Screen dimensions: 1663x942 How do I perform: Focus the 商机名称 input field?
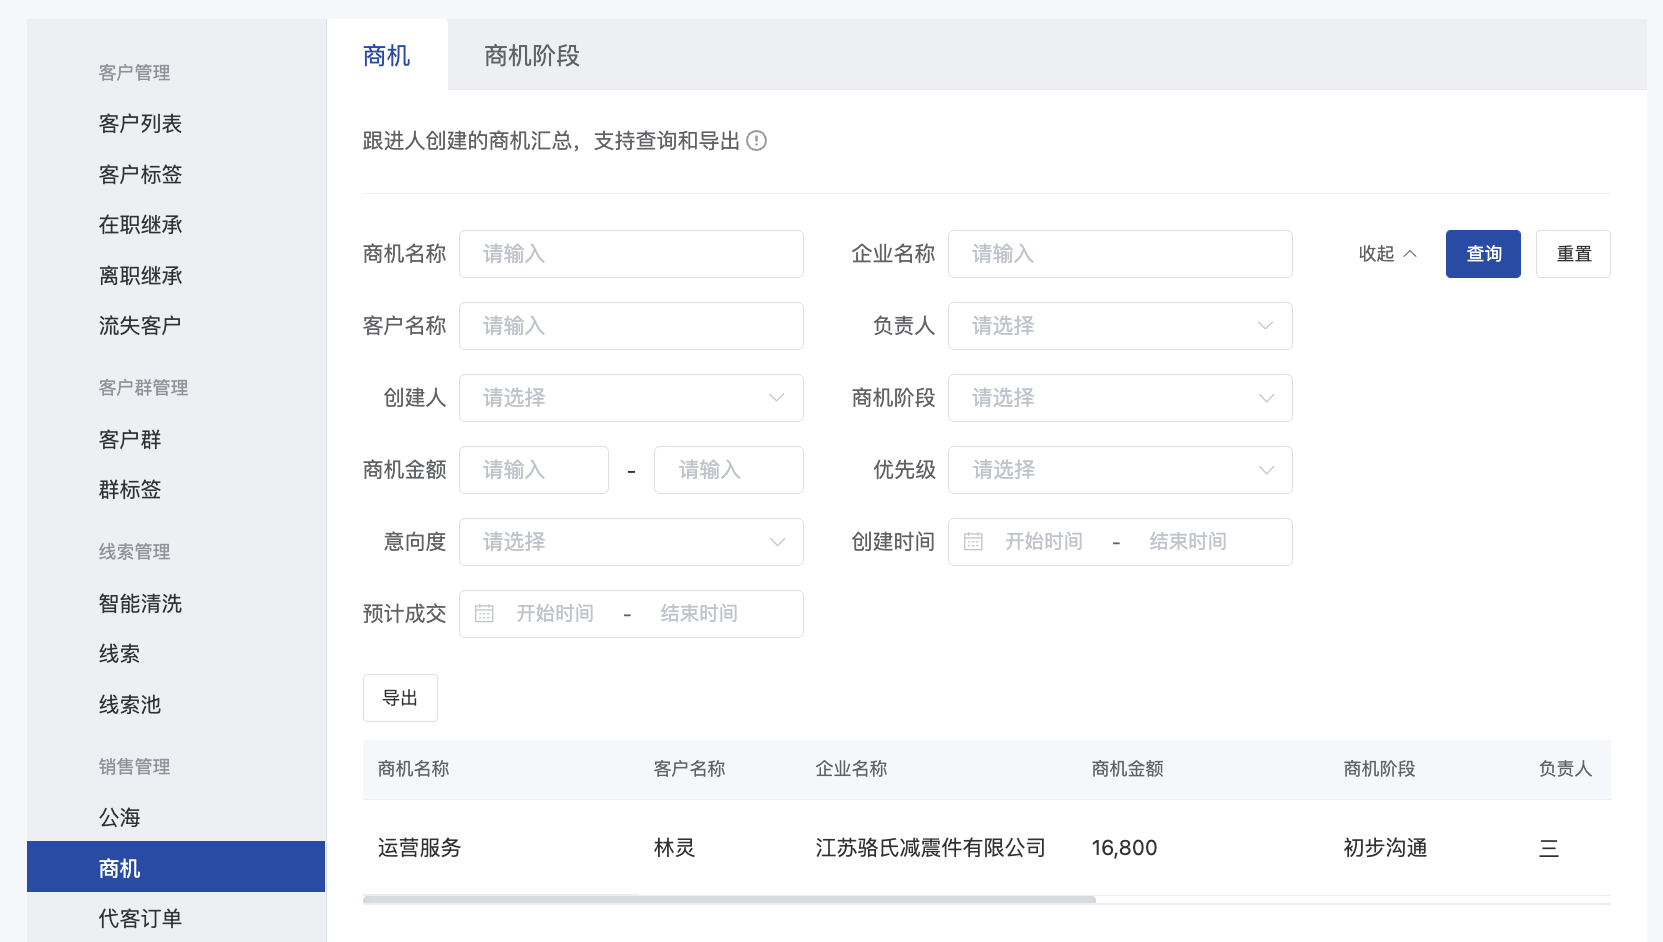[x=631, y=254]
